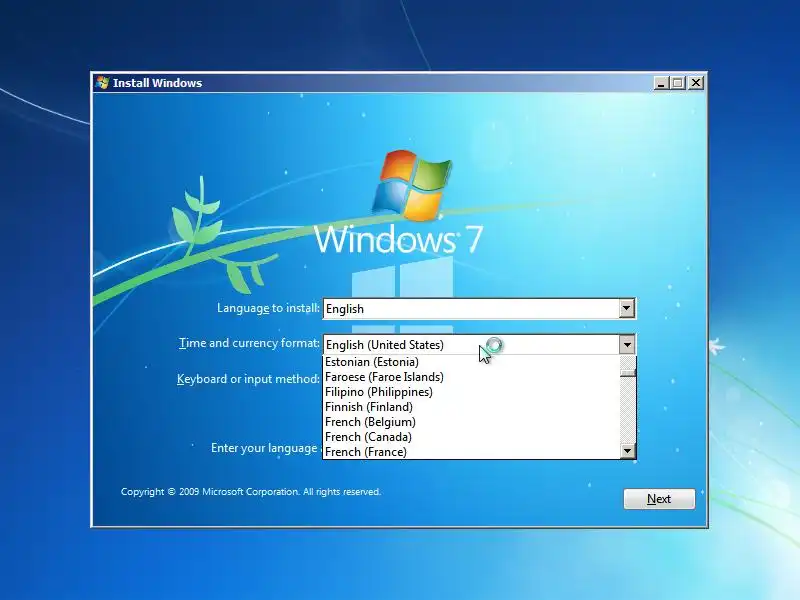Select Estonian (Estonia) from the list
The width and height of the screenshot is (800, 600).
471,362
